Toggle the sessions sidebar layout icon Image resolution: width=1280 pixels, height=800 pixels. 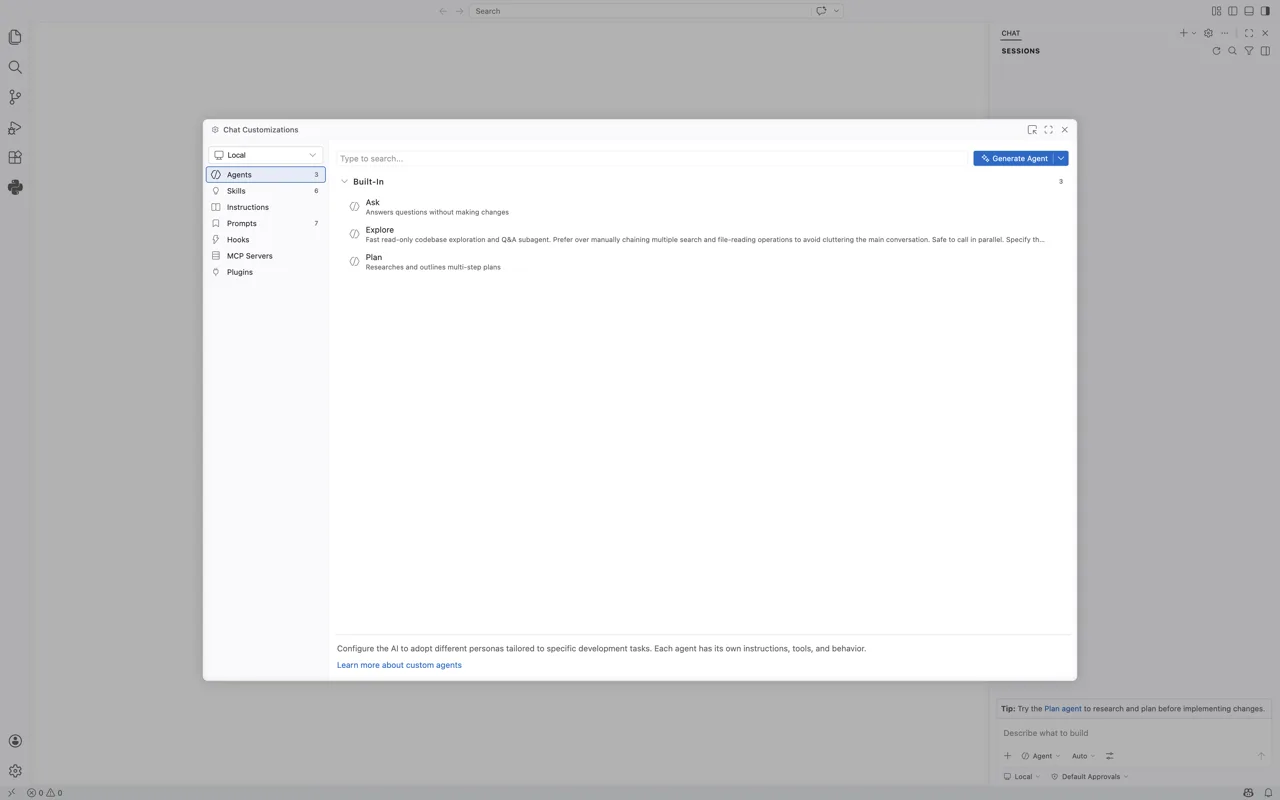(x=1265, y=51)
